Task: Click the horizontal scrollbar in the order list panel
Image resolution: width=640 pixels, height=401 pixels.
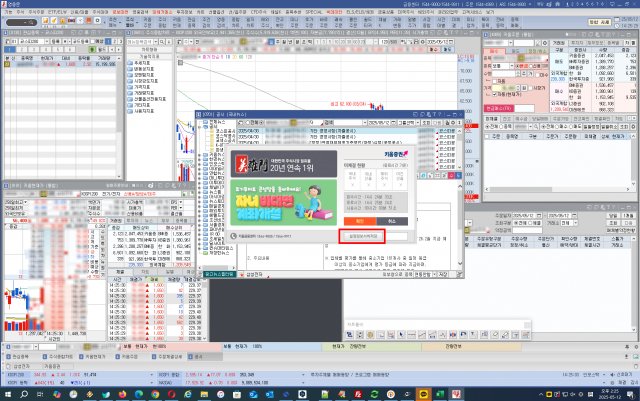Action: [x=558, y=189]
